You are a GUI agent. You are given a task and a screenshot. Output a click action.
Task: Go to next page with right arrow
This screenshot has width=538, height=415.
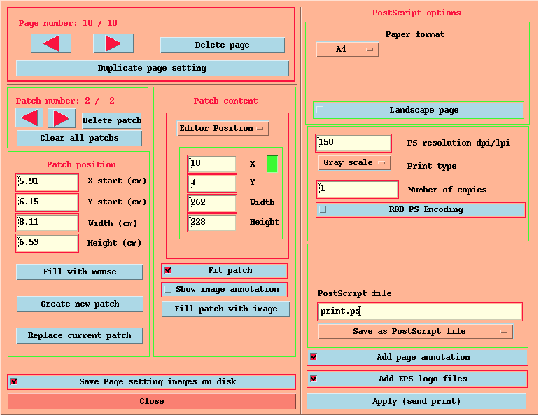pyautogui.click(x=113, y=44)
